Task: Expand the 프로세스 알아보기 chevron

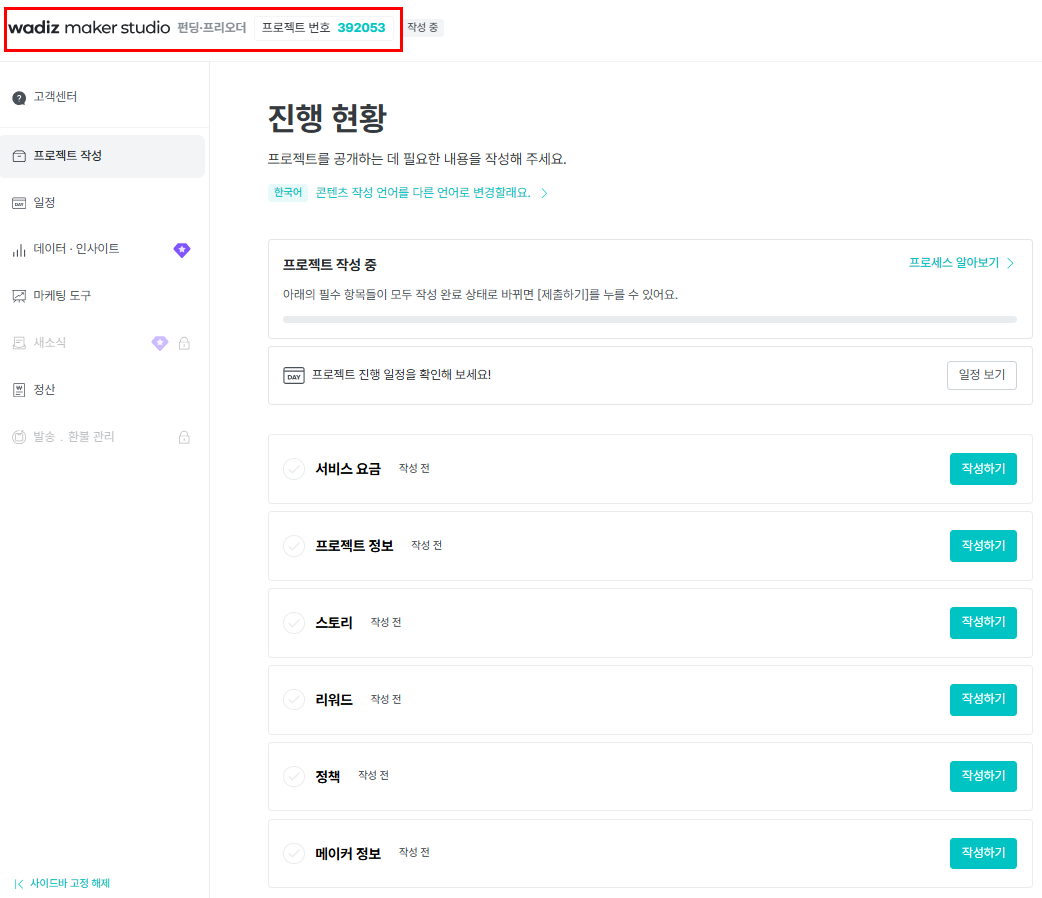Action: pos(1011,263)
